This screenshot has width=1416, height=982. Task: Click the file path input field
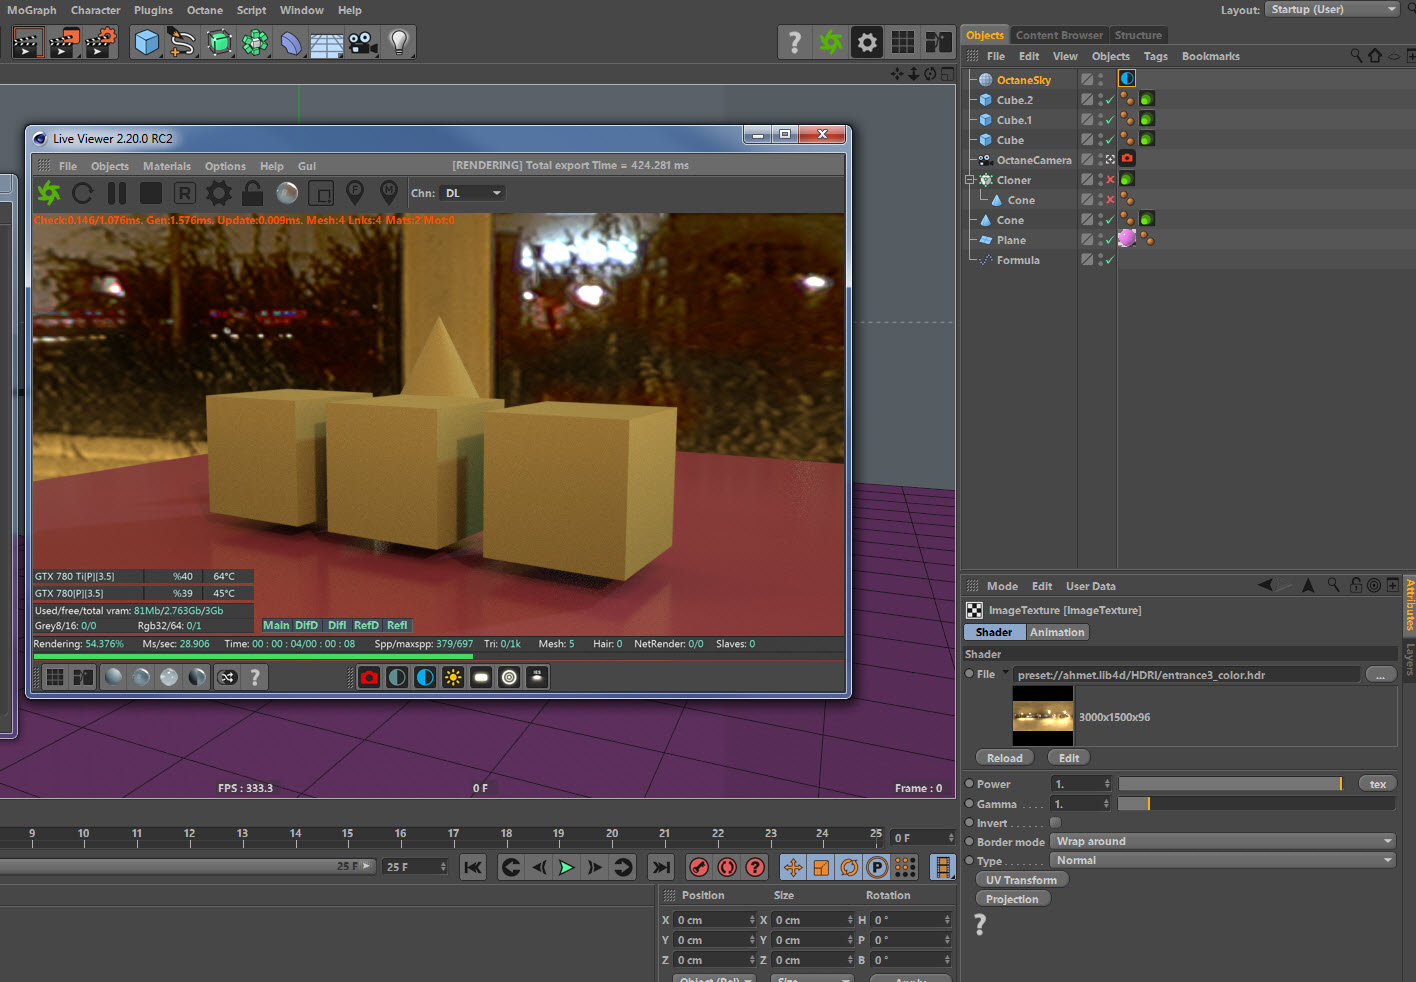pos(1187,675)
